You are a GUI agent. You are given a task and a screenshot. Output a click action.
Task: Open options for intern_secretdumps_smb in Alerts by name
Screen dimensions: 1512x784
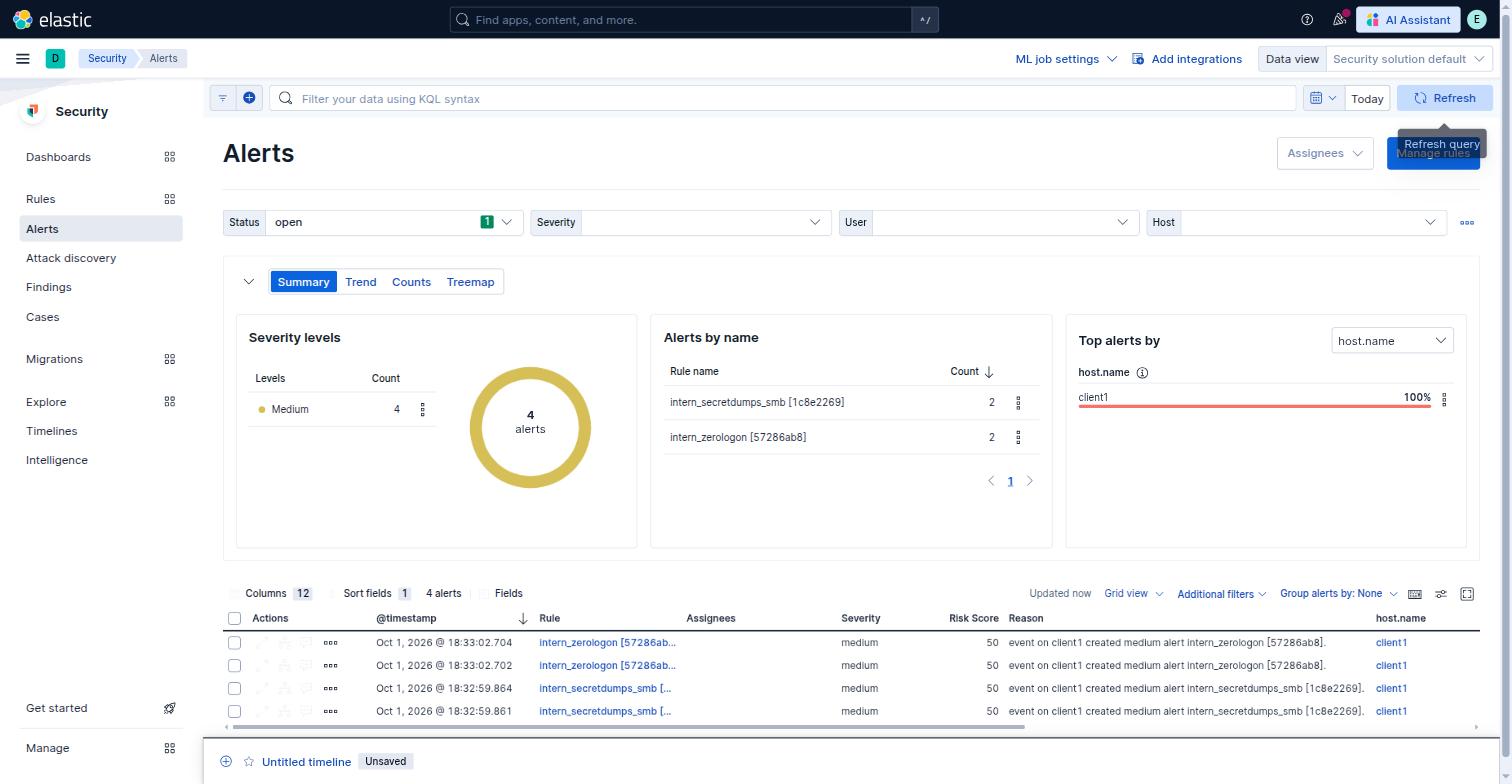1018,403
